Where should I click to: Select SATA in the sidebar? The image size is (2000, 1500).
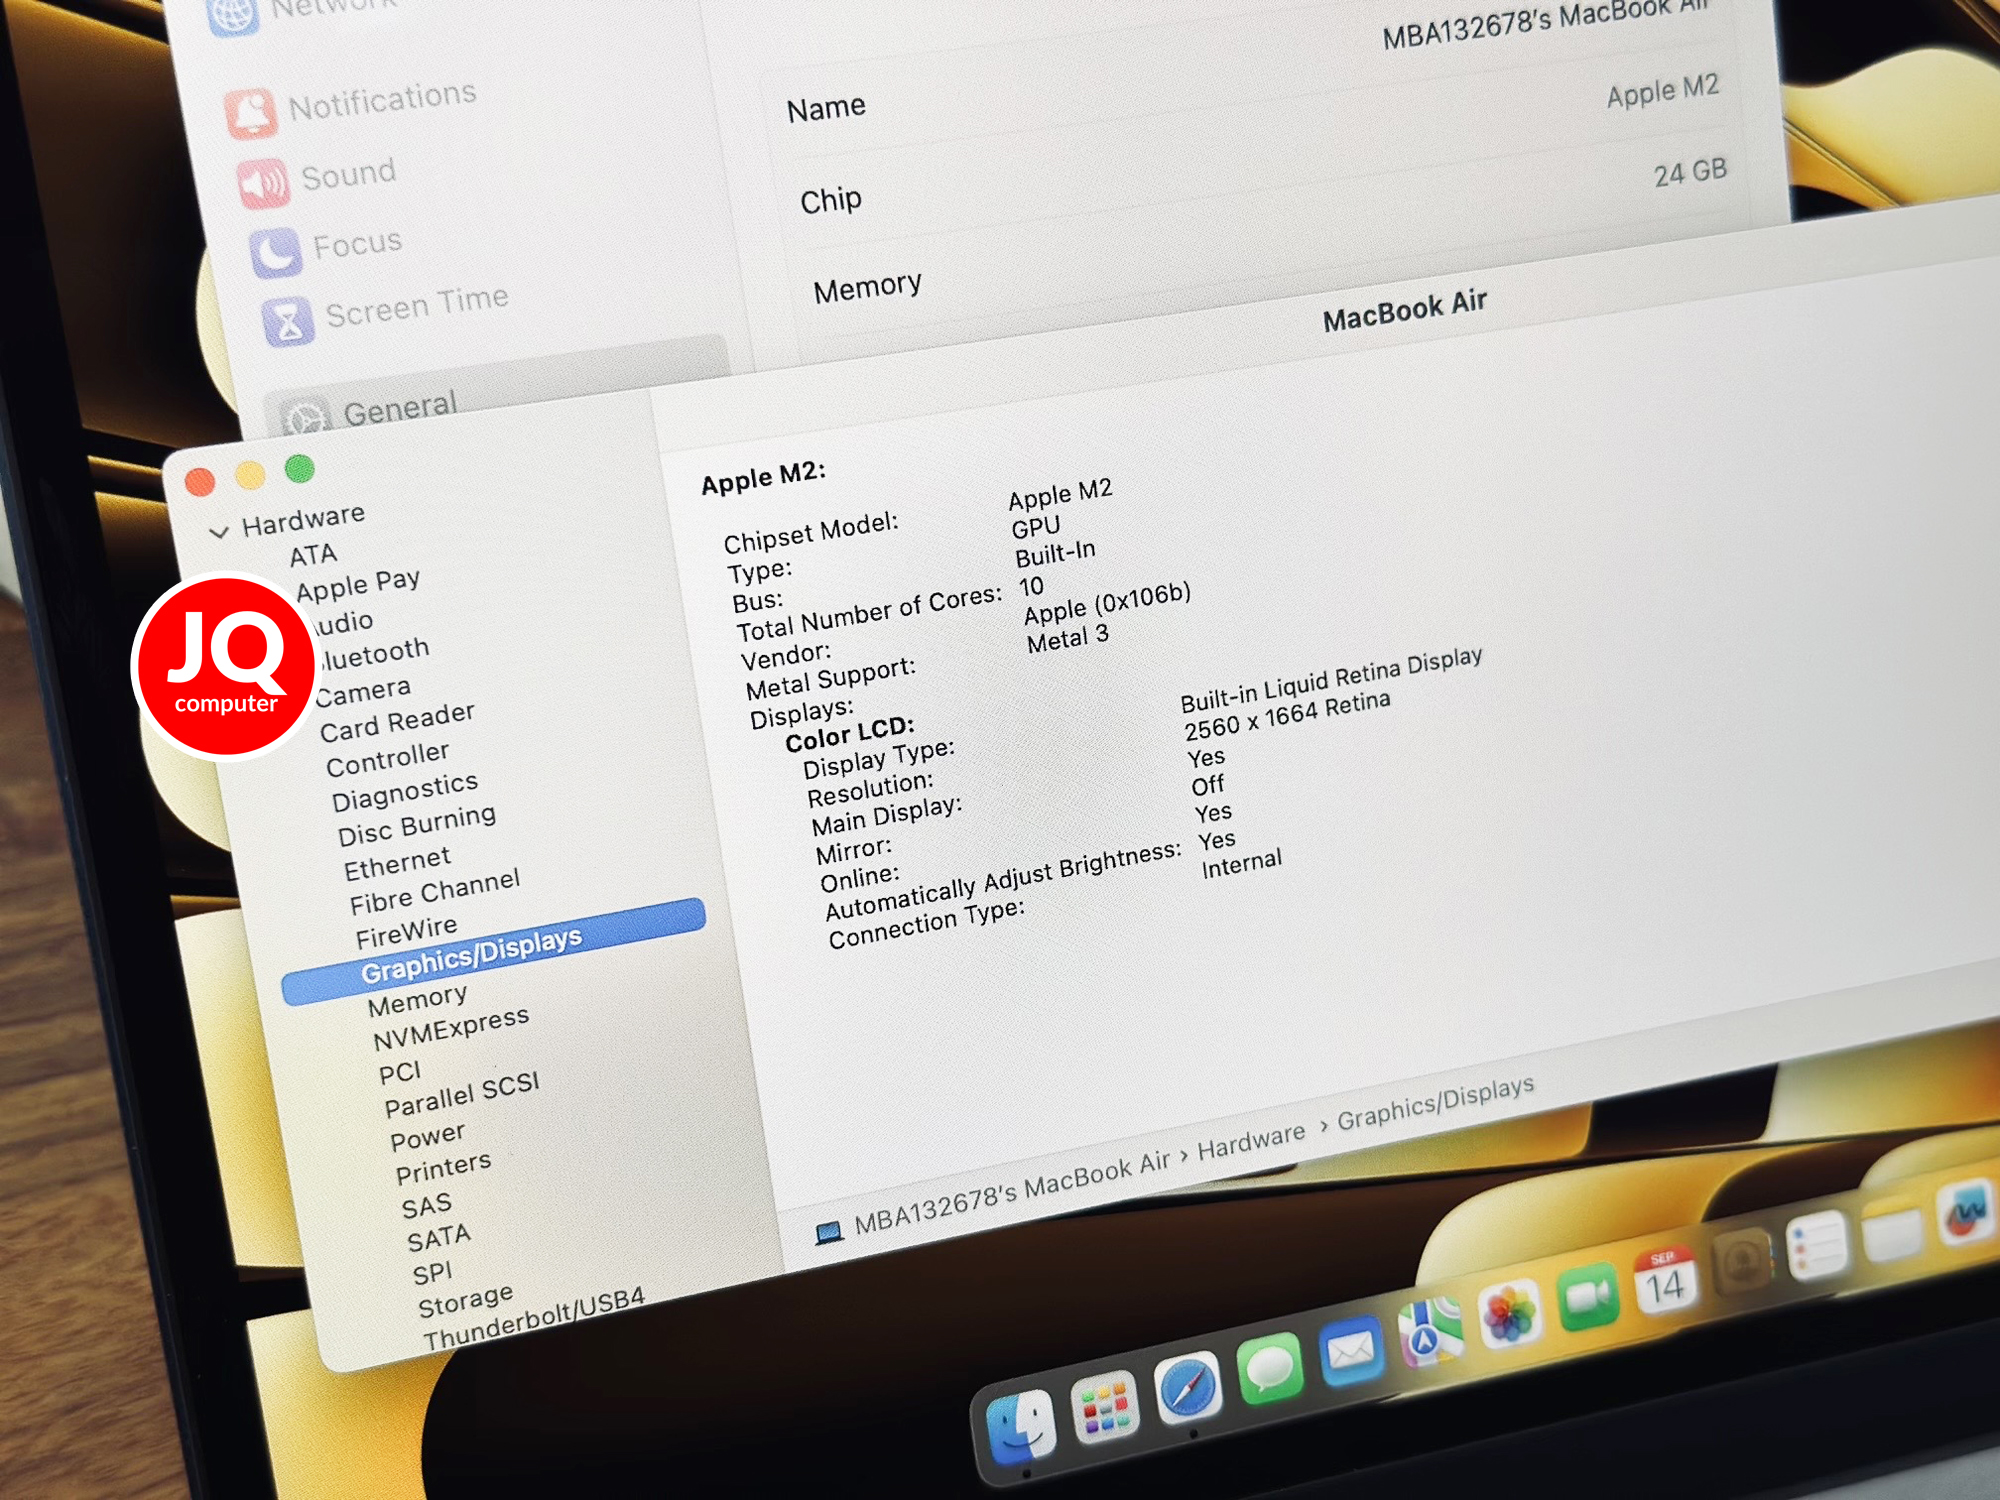438,1239
